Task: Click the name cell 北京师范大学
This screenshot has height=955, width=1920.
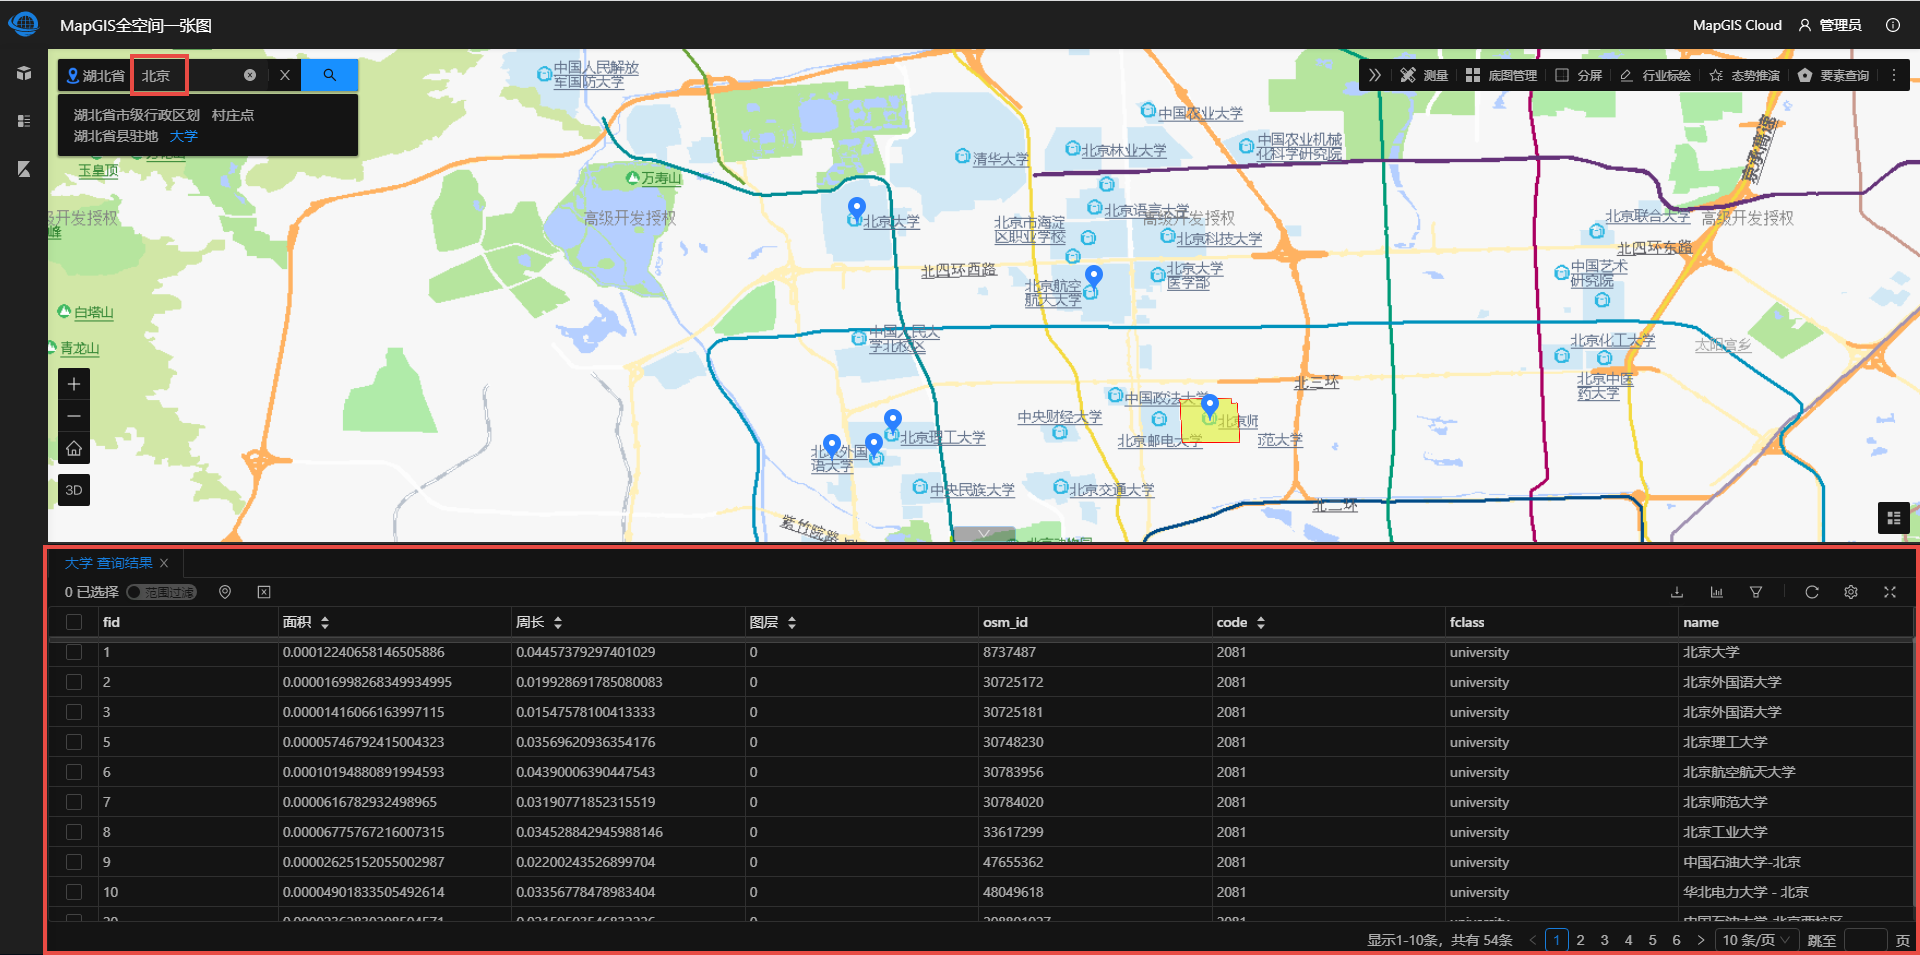Action: point(1725,802)
